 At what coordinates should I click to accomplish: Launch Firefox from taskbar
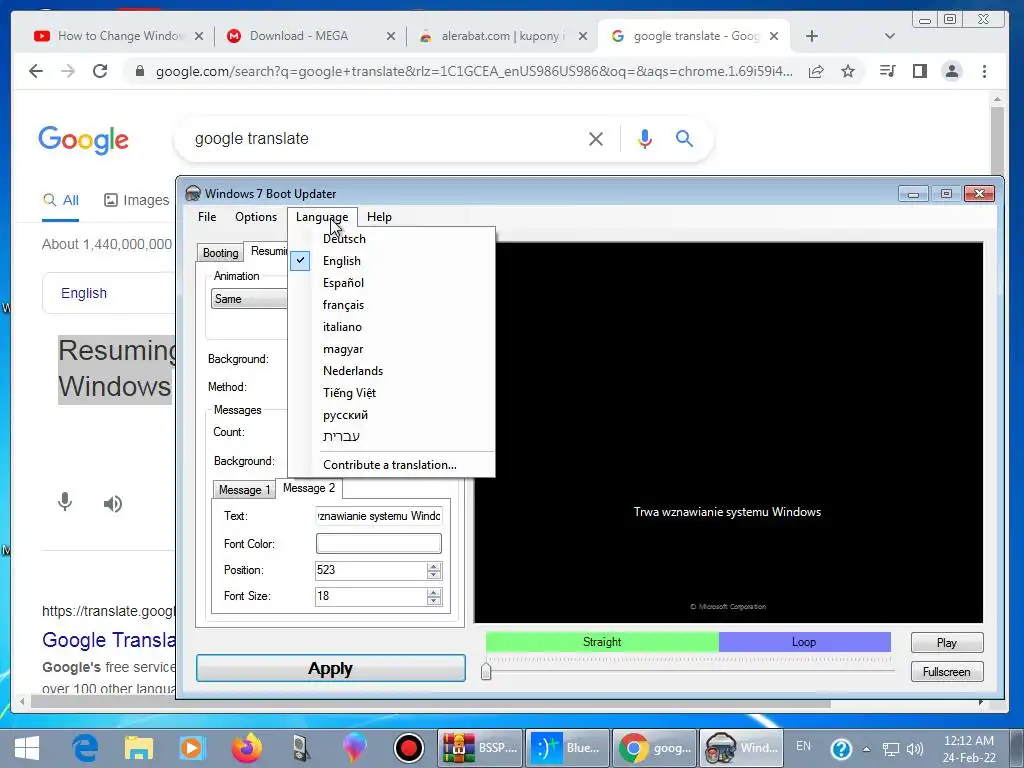coord(247,748)
